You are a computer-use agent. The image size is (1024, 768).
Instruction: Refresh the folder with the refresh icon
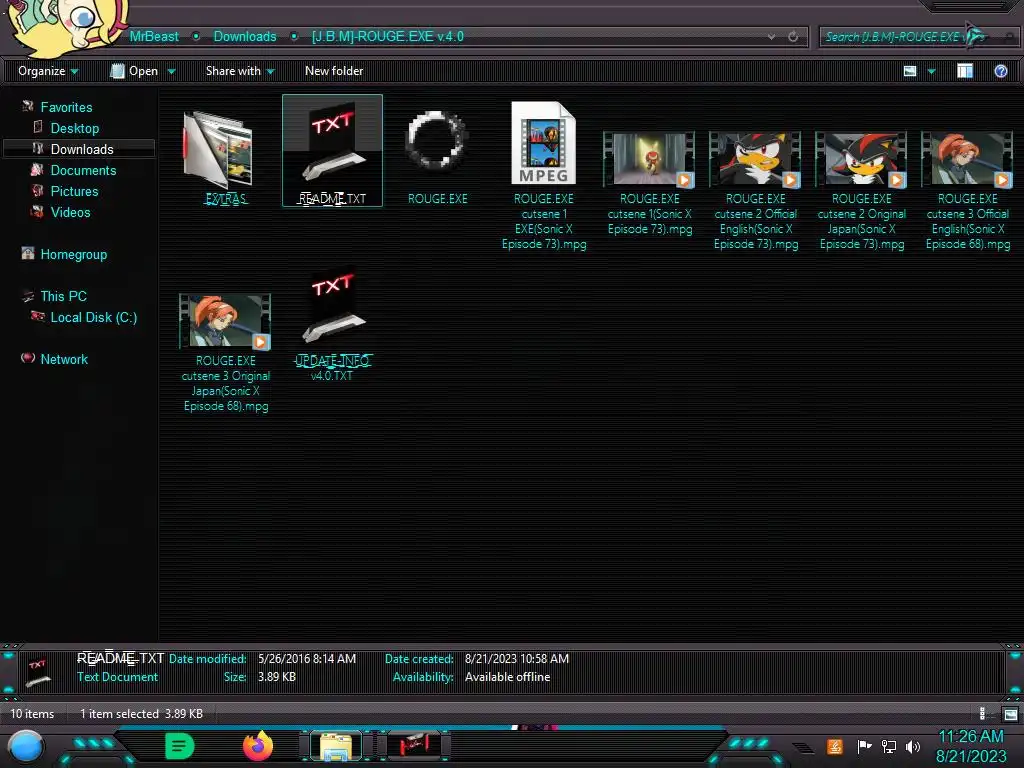tap(793, 37)
